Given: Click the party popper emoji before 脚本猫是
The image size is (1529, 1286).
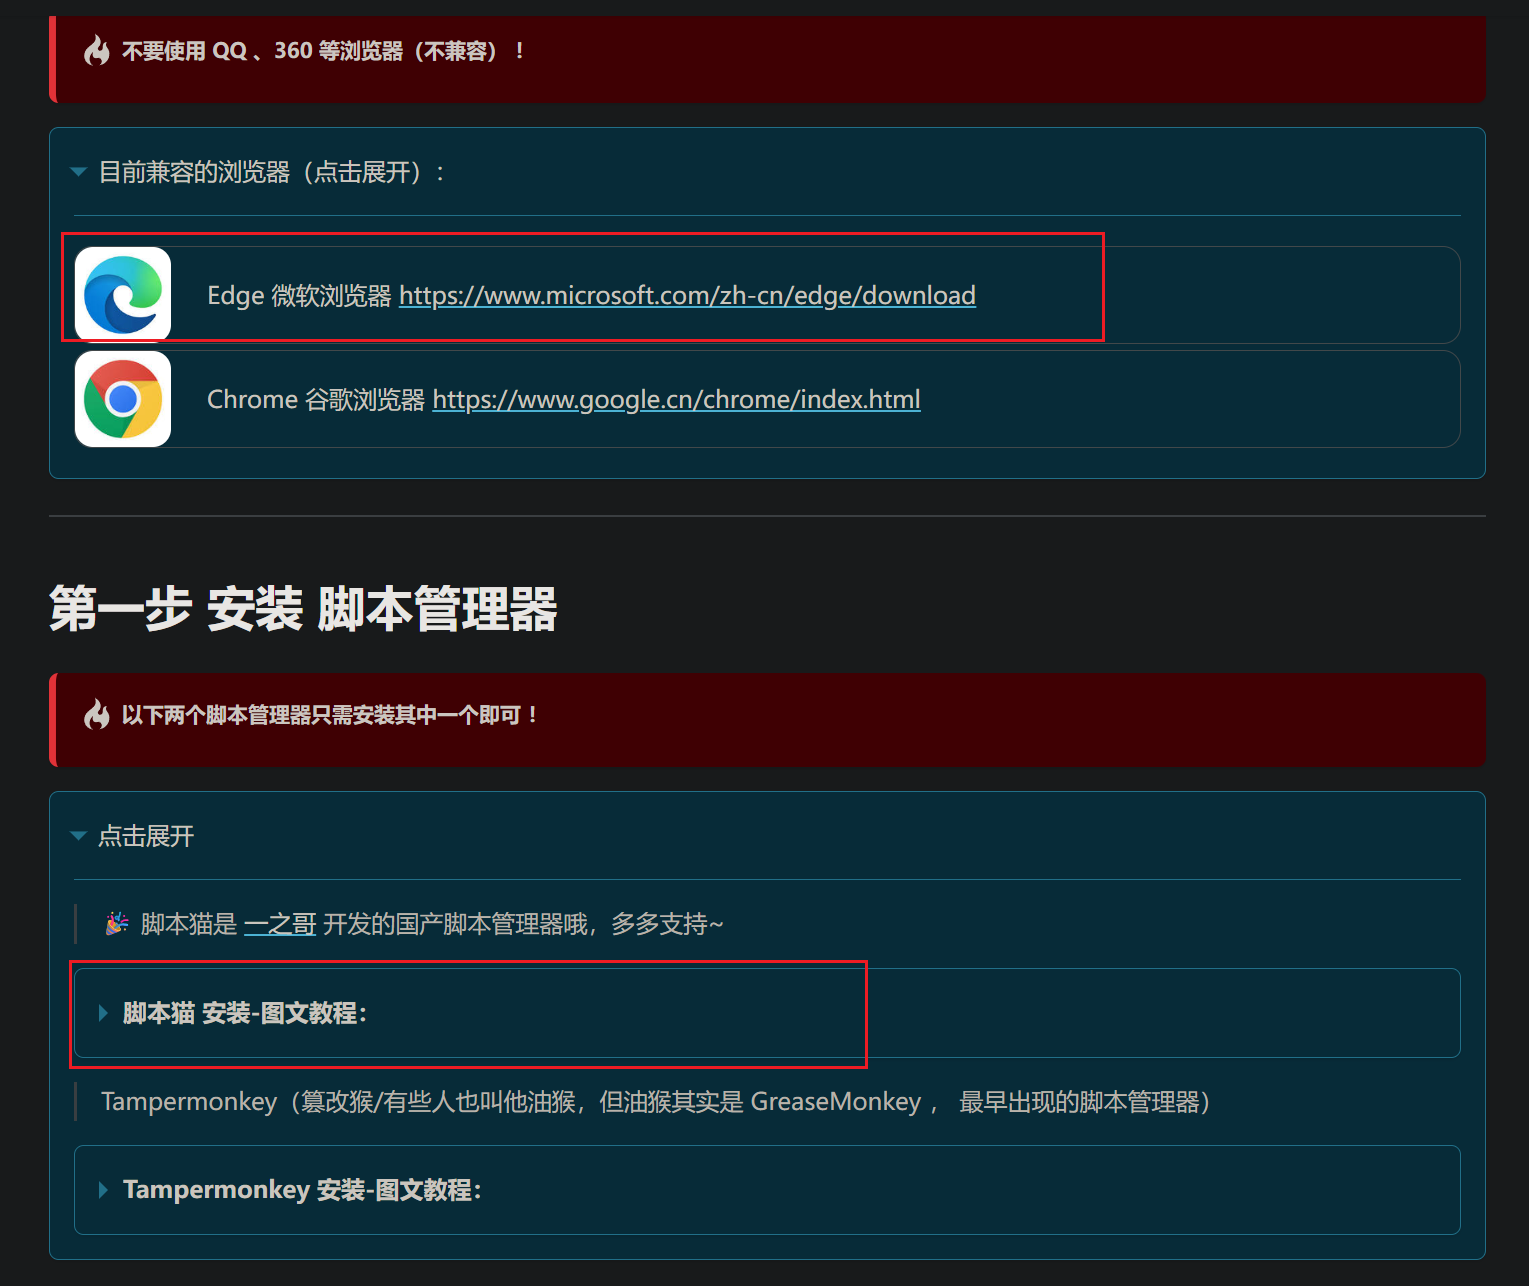Looking at the screenshot, I should (x=117, y=923).
